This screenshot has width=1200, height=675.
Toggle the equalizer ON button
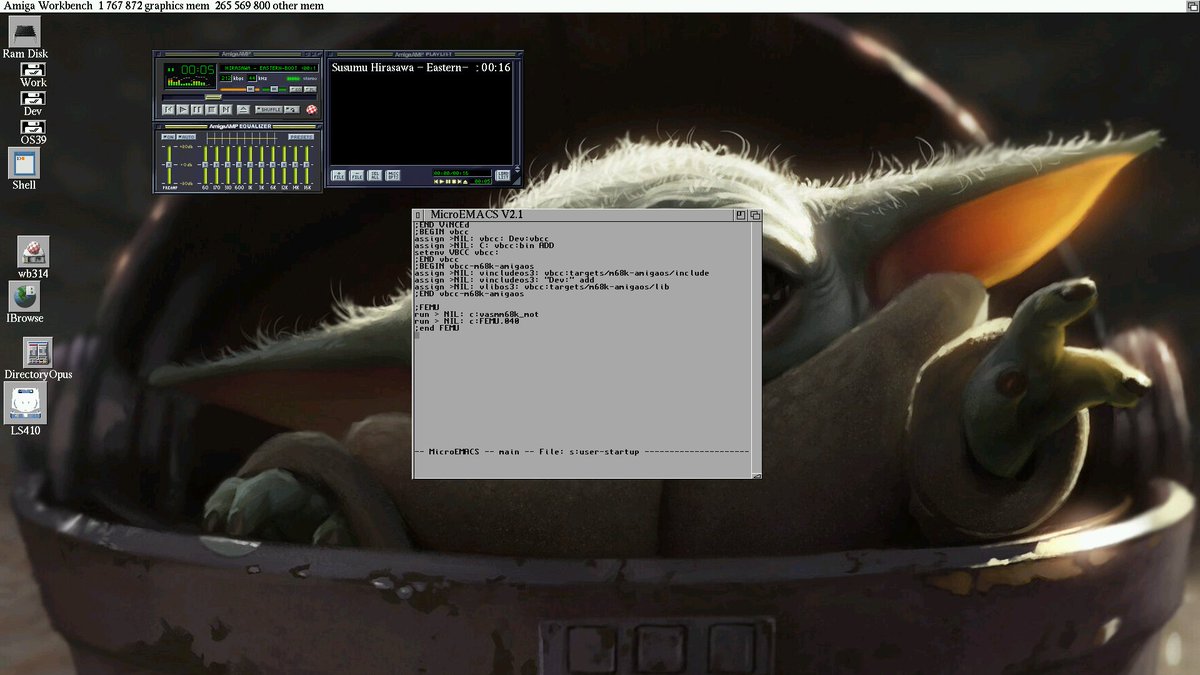[168, 137]
